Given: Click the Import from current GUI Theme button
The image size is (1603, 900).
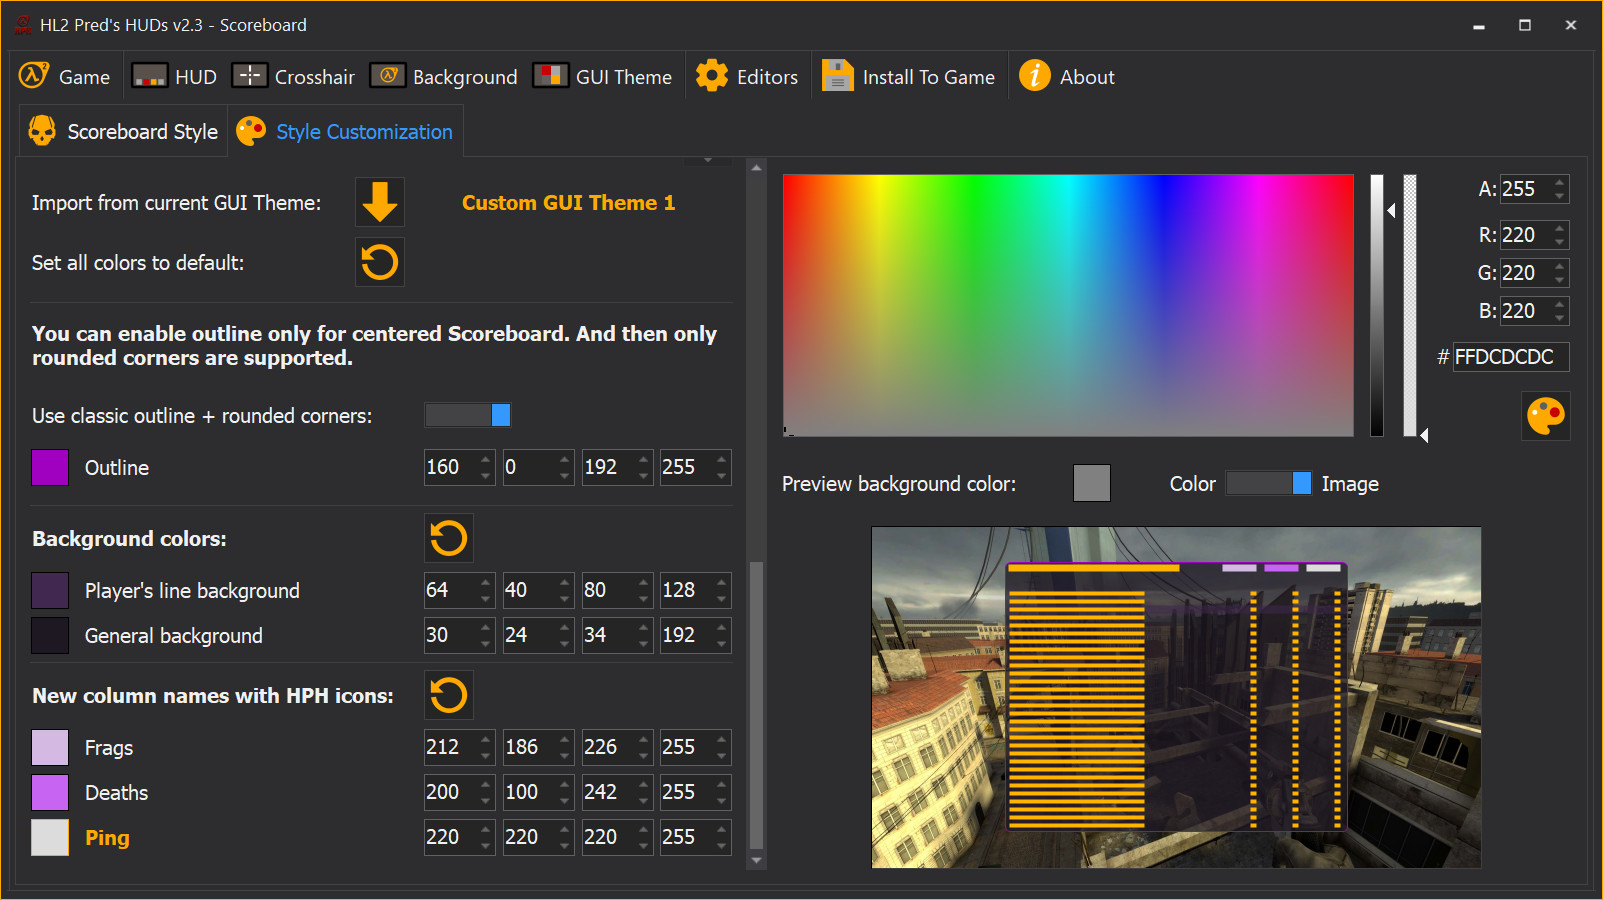Looking at the screenshot, I should point(379,202).
